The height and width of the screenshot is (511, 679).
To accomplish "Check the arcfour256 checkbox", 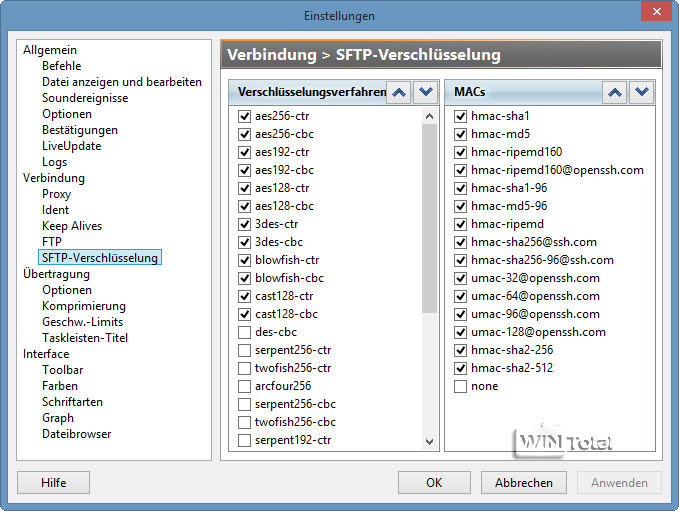I will pos(244,386).
